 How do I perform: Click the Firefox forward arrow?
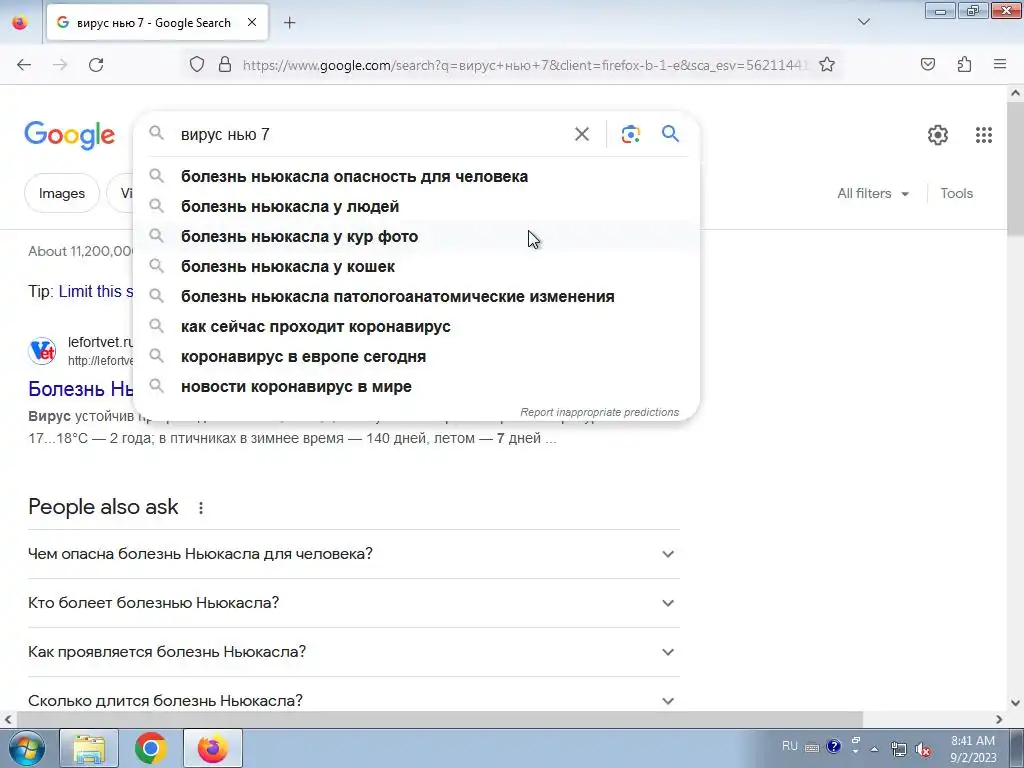point(60,65)
